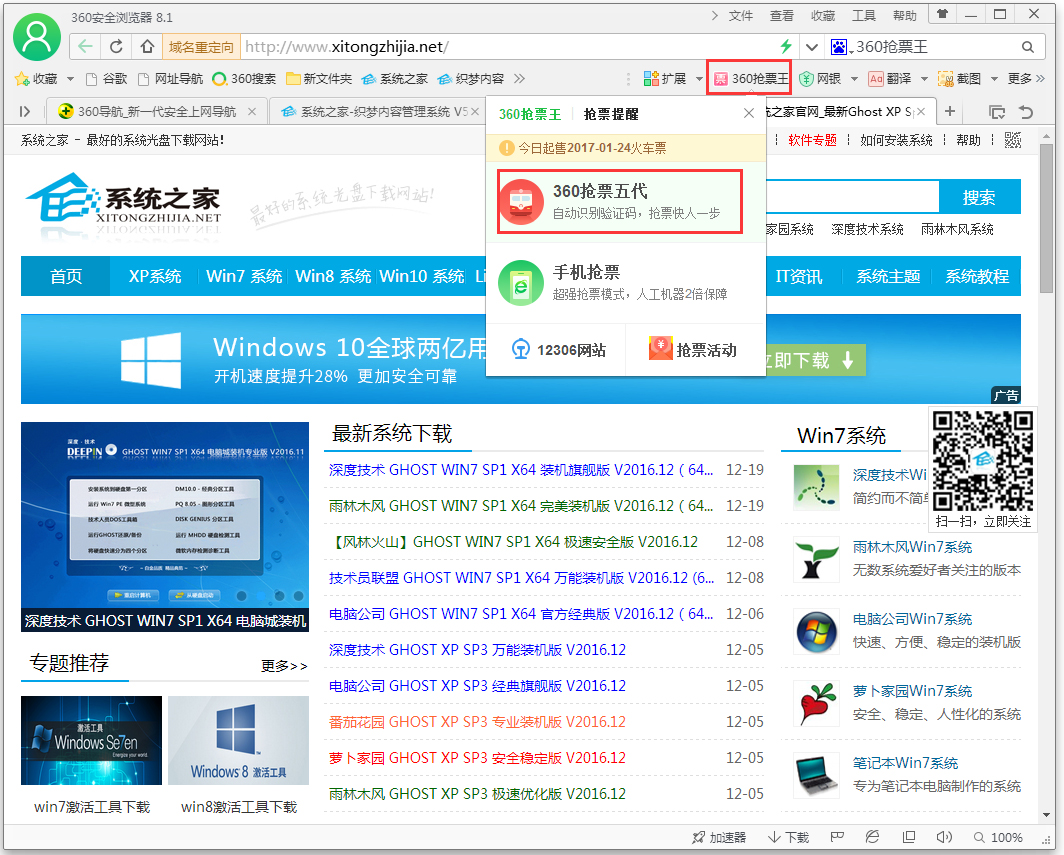
Task: Close the 360导航 tab
Action: click(x=252, y=111)
